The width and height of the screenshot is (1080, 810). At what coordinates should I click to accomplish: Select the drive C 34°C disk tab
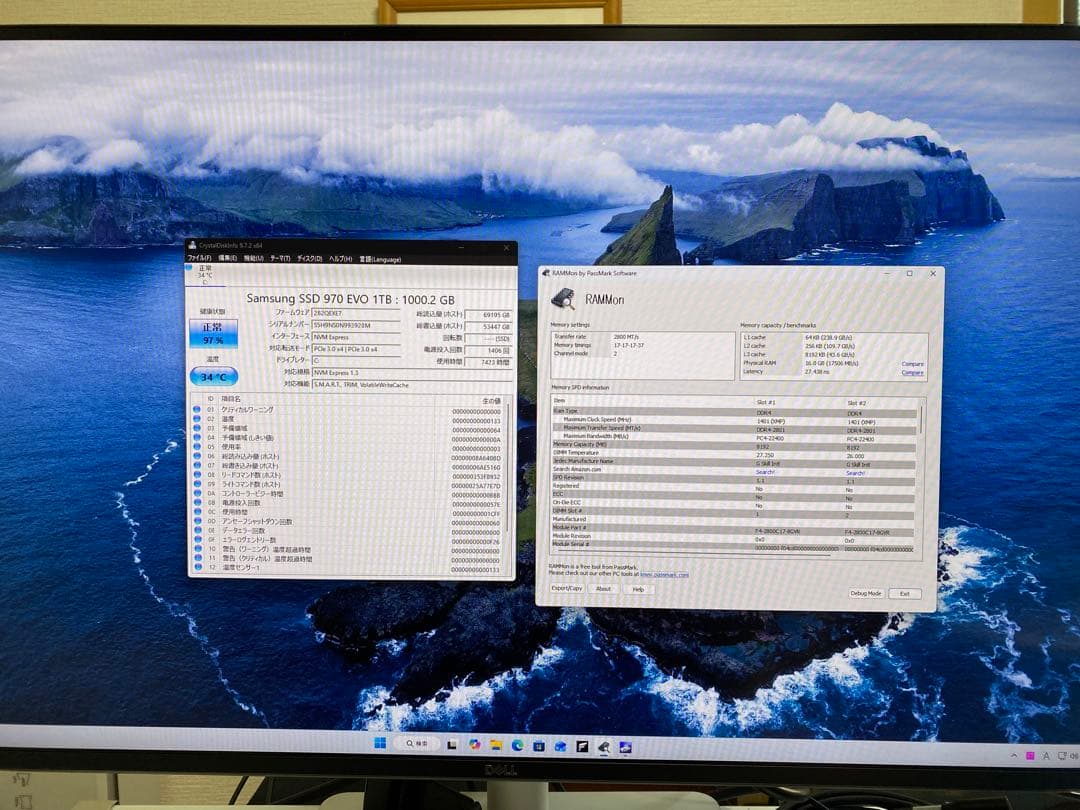pyautogui.click(x=204, y=274)
